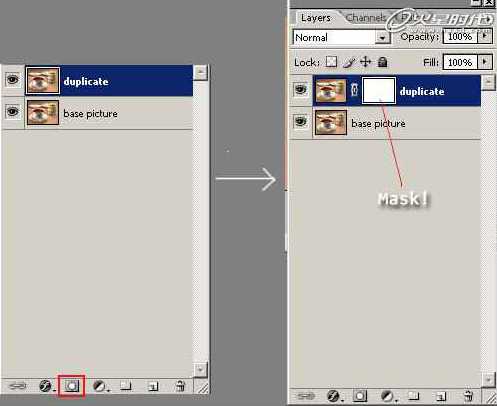
Task: Select the white layer mask thumbnail
Action: [379, 90]
